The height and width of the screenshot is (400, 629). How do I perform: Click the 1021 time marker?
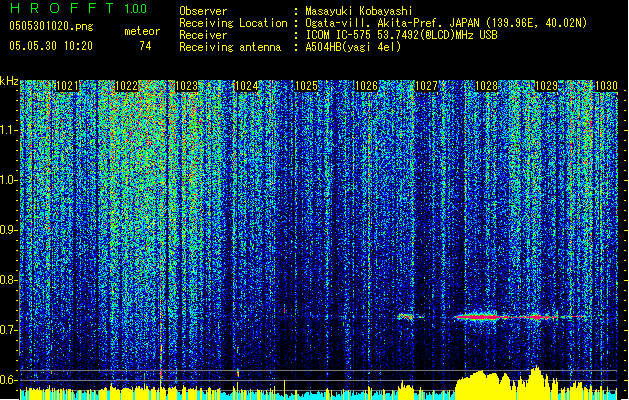click(x=67, y=86)
